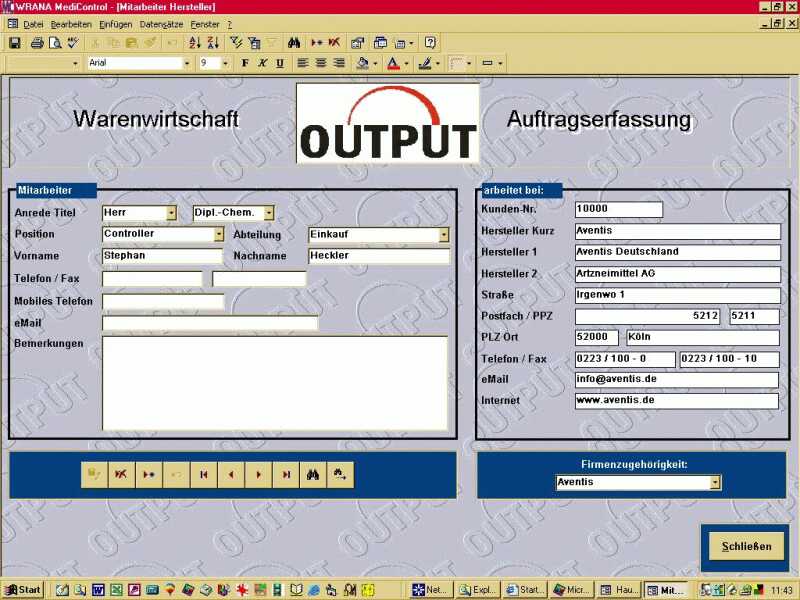Expand the Titel dropdown showing Dipl.-Chem.
This screenshot has height=600, width=800.
pos(269,213)
